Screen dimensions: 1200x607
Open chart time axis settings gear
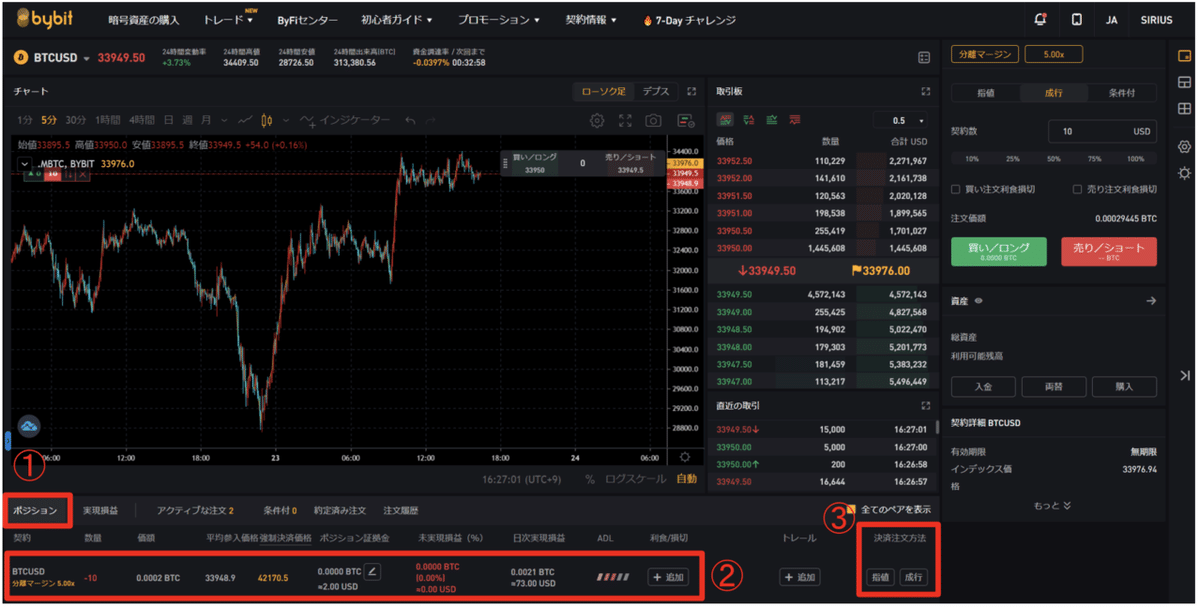684,457
